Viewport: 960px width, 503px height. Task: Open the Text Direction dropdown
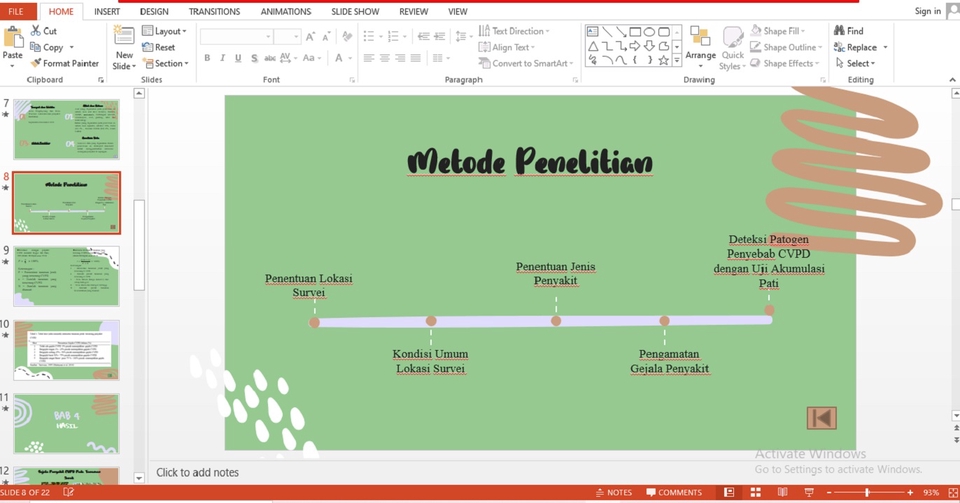click(x=514, y=31)
